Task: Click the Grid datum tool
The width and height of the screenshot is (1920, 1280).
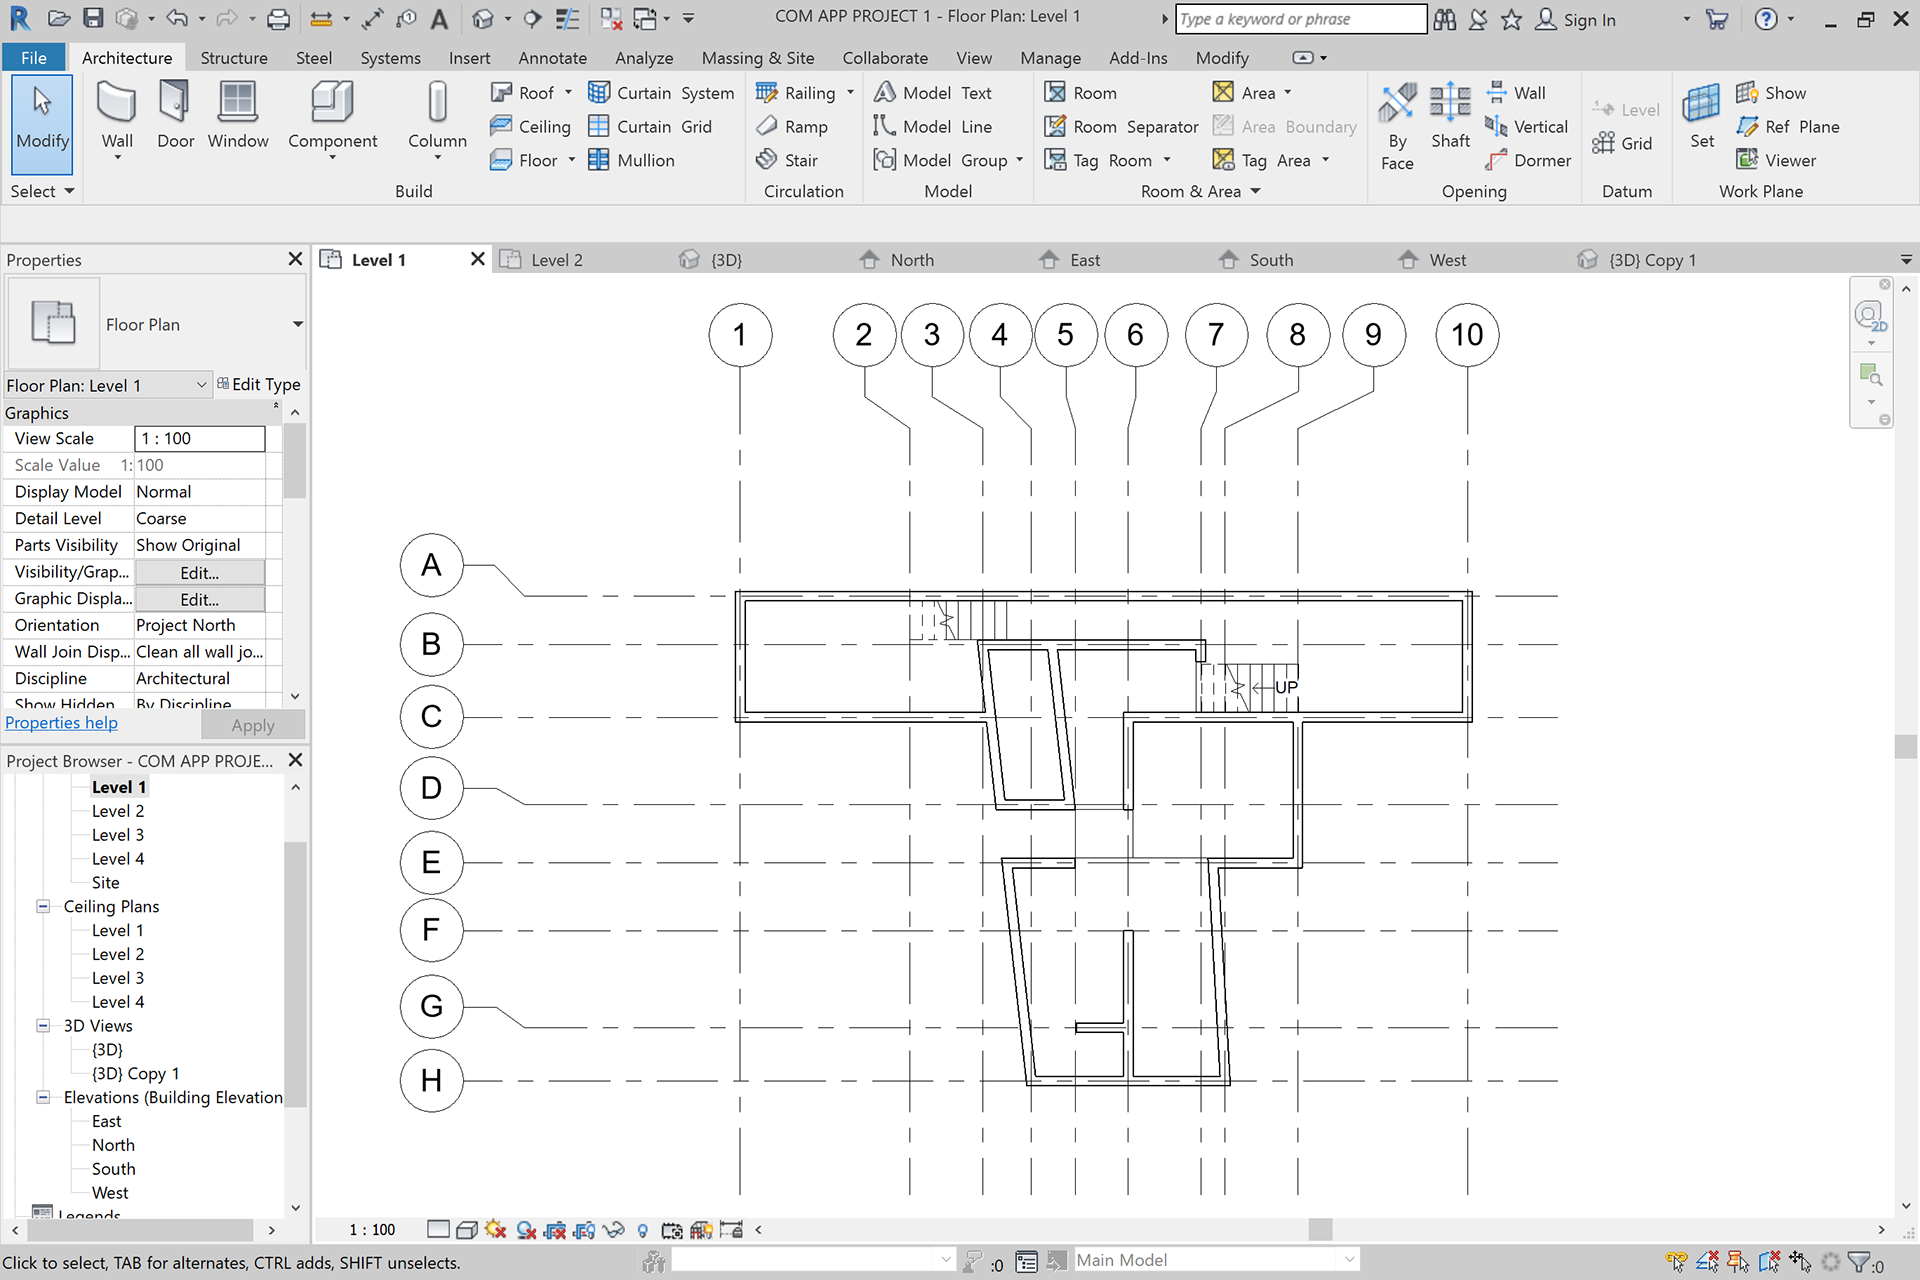Action: click(1622, 143)
